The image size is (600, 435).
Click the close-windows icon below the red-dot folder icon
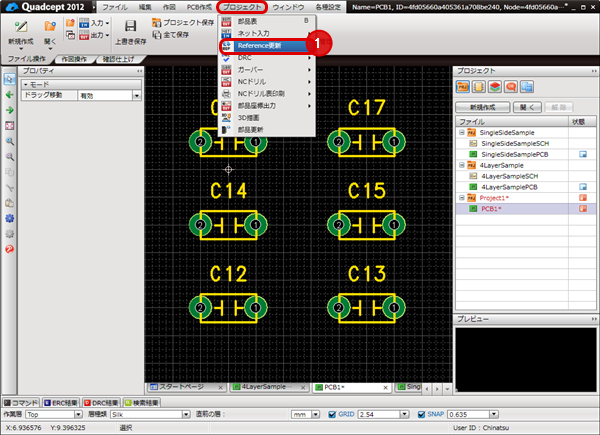click(70, 35)
